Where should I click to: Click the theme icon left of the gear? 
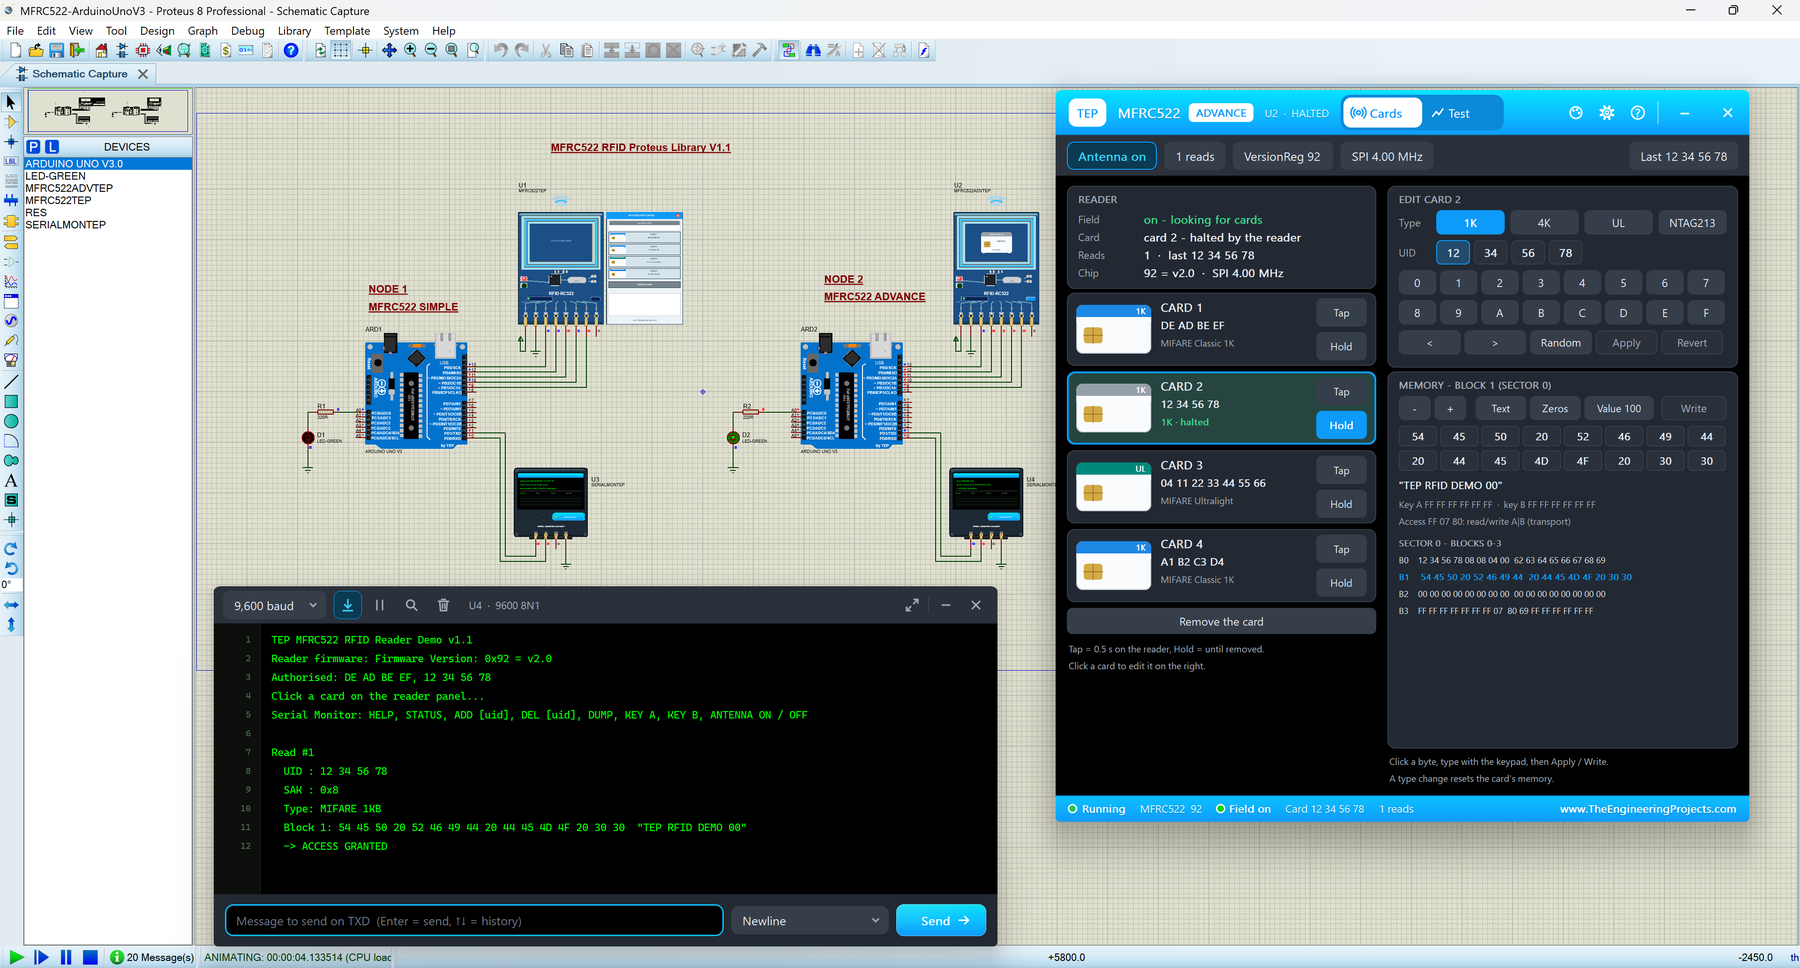(x=1576, y=113)
